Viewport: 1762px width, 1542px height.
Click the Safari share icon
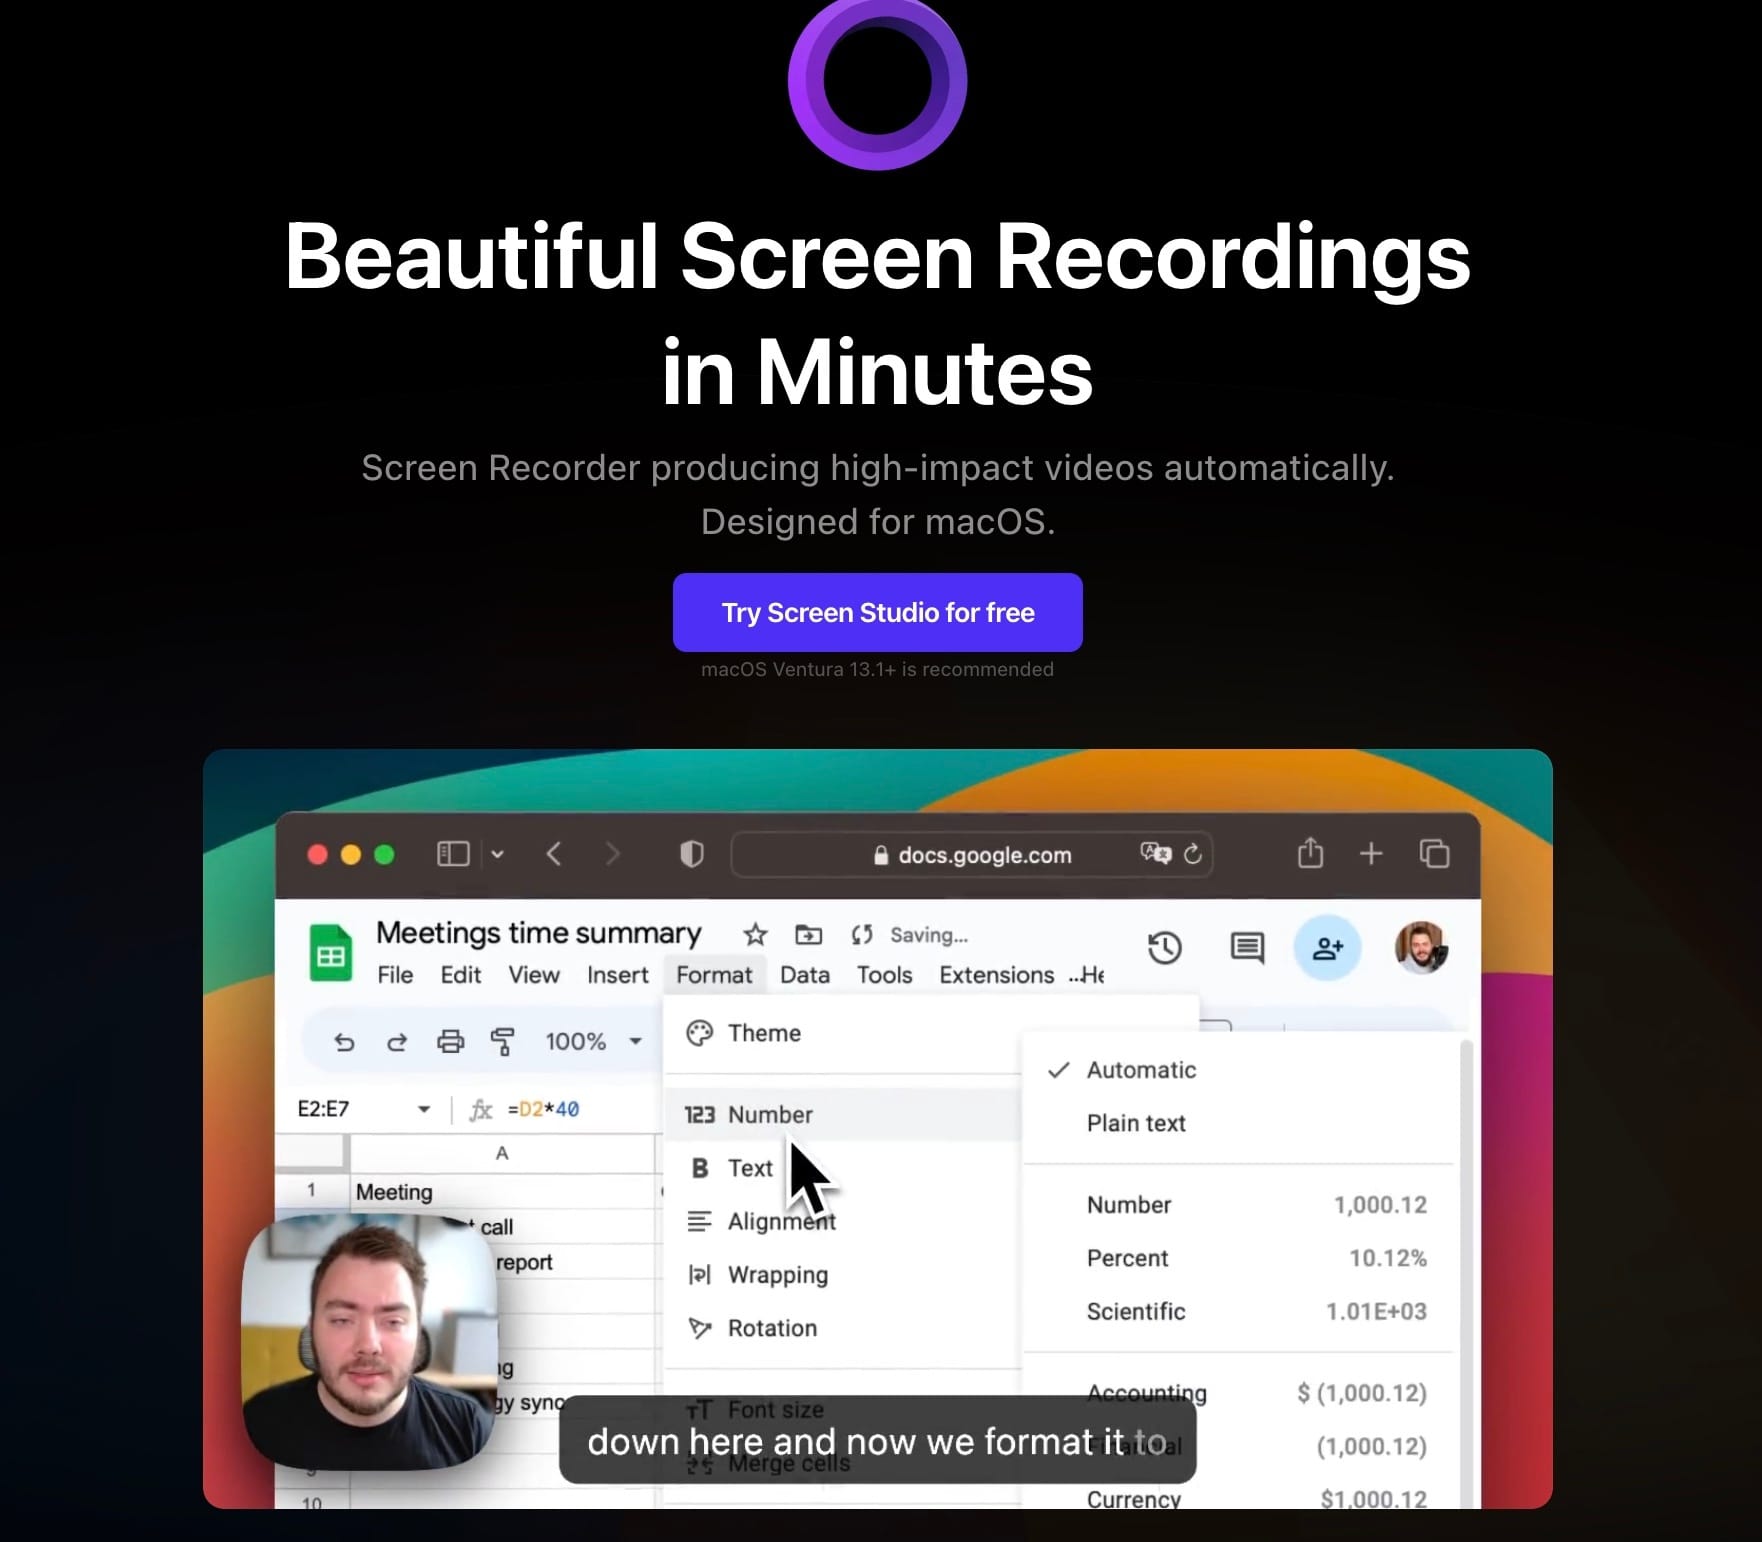[x=1310, y=853]
